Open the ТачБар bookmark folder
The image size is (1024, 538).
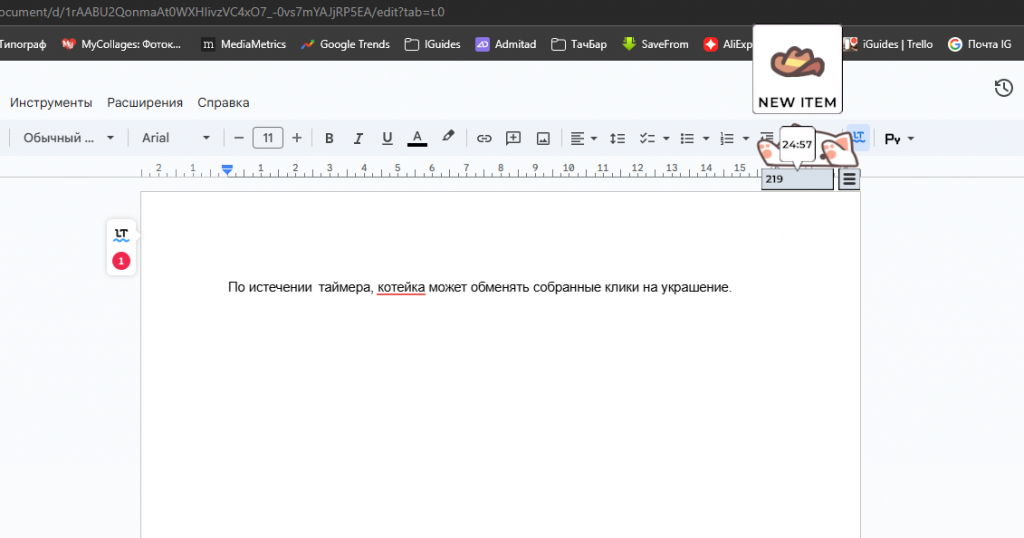(579, 44)
